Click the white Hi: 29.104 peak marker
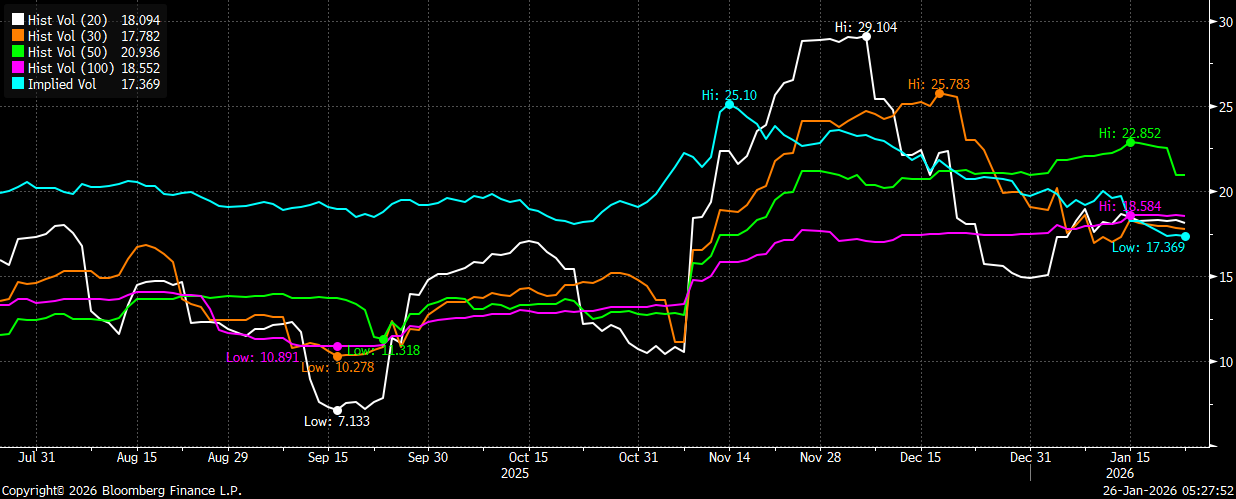Image resolution: width=1236 pixels, height=499 pixels. tap(866, 36)
